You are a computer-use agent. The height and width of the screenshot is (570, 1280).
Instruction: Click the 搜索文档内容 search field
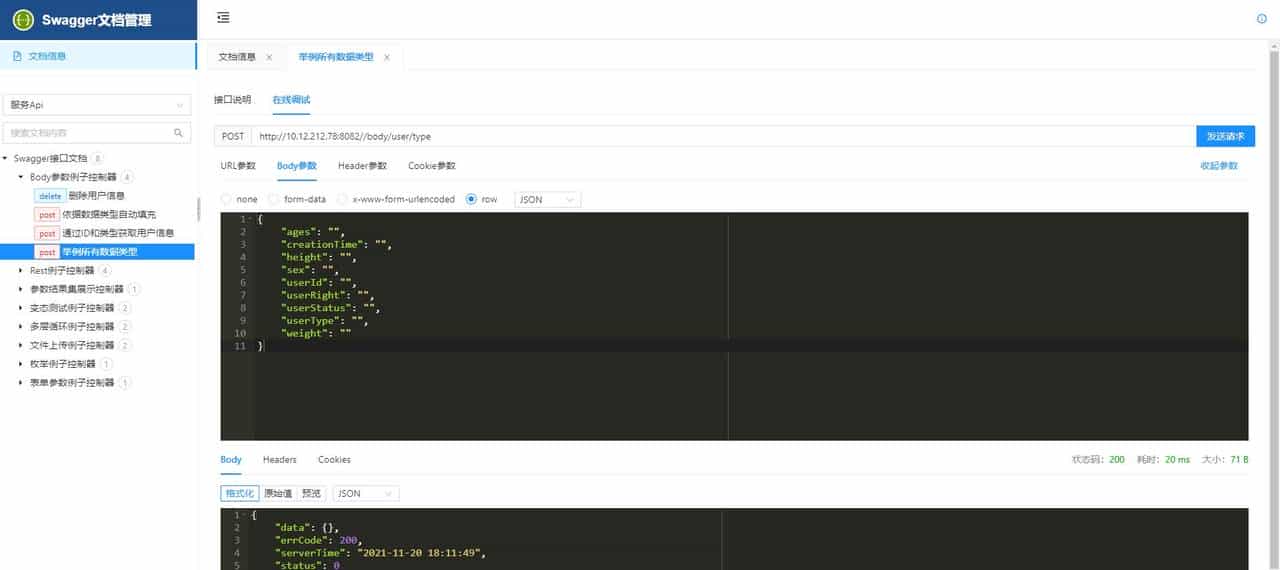pyautogui.click(x=97, y=132)
